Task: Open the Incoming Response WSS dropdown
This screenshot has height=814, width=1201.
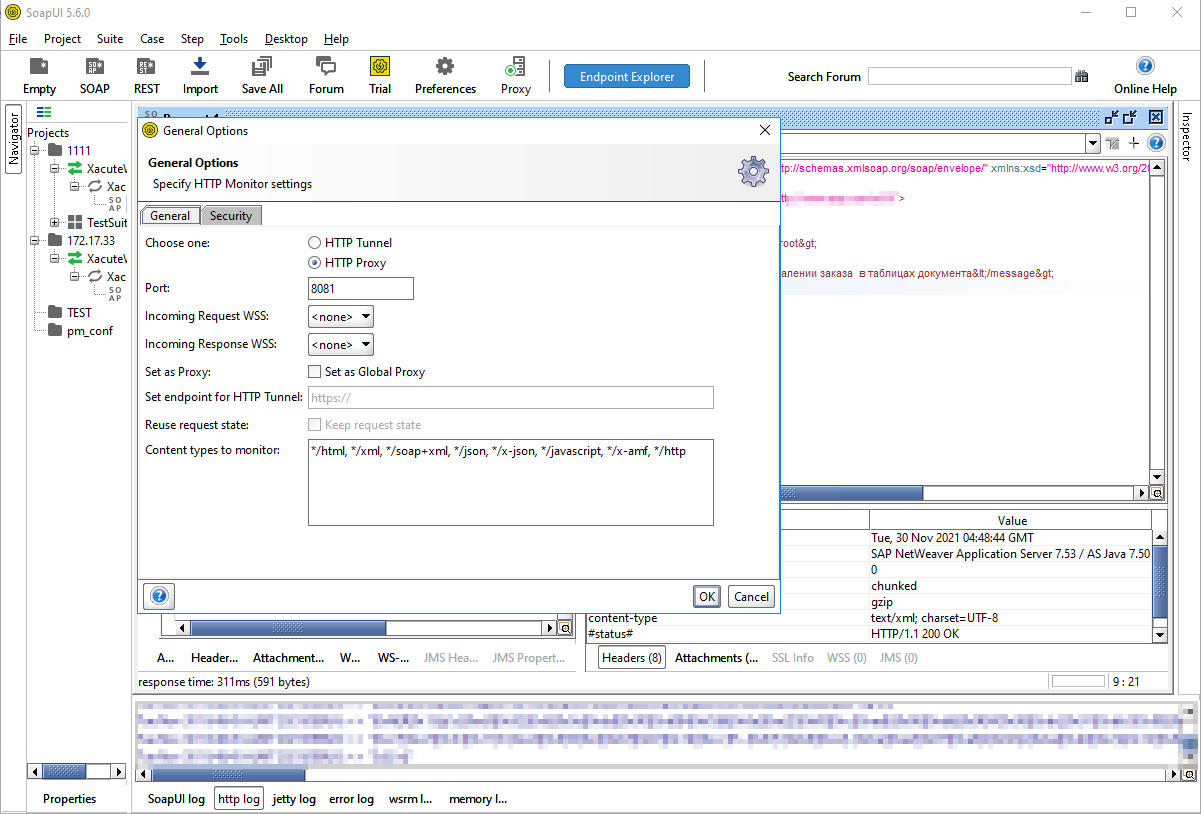Action: (x=341, y=345)
